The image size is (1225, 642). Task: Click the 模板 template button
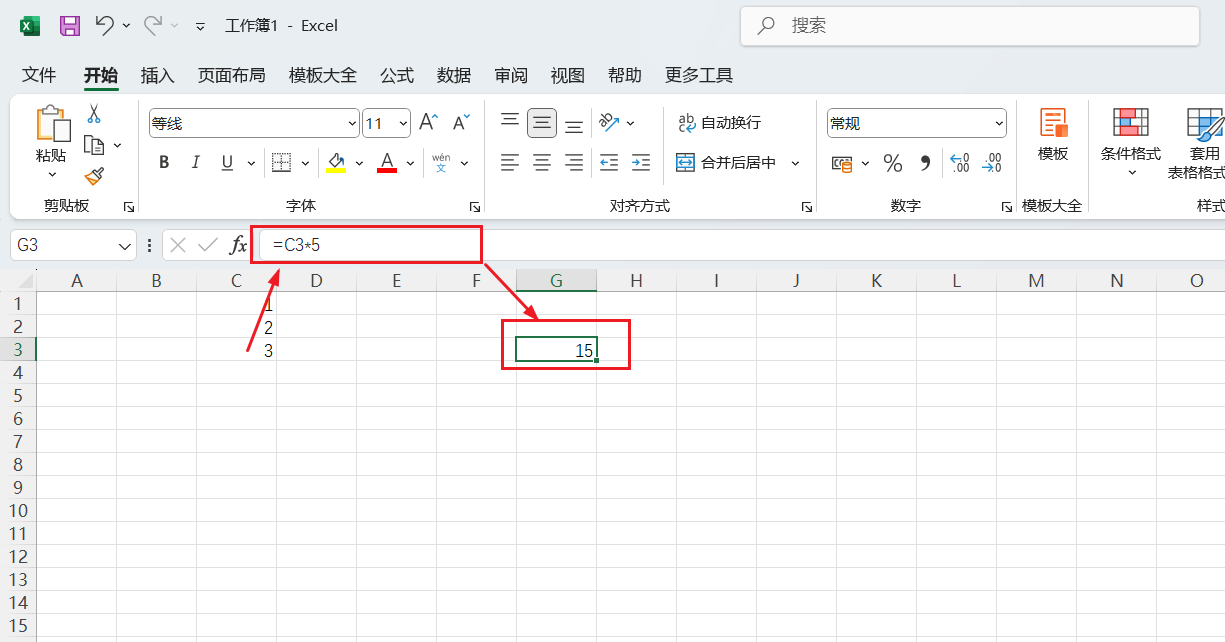click(x=1053, y=135)
